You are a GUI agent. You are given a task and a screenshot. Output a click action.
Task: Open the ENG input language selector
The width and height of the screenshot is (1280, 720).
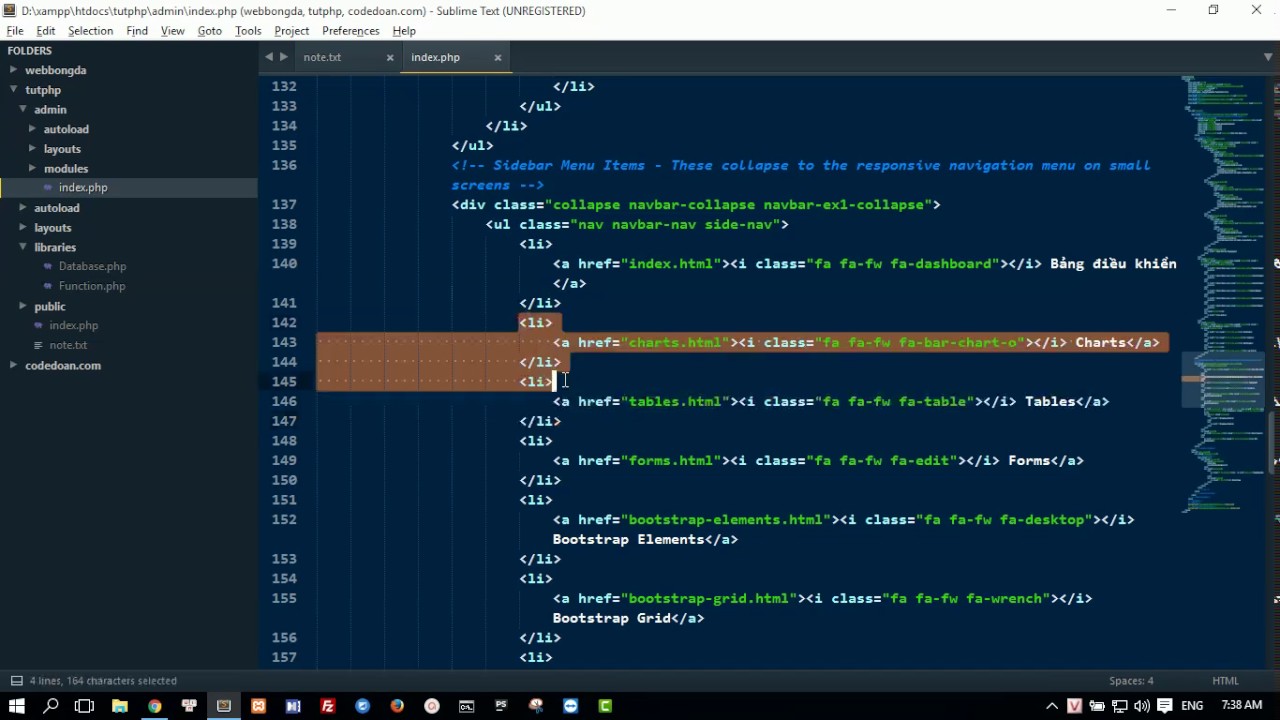(x=1191, y=706)
